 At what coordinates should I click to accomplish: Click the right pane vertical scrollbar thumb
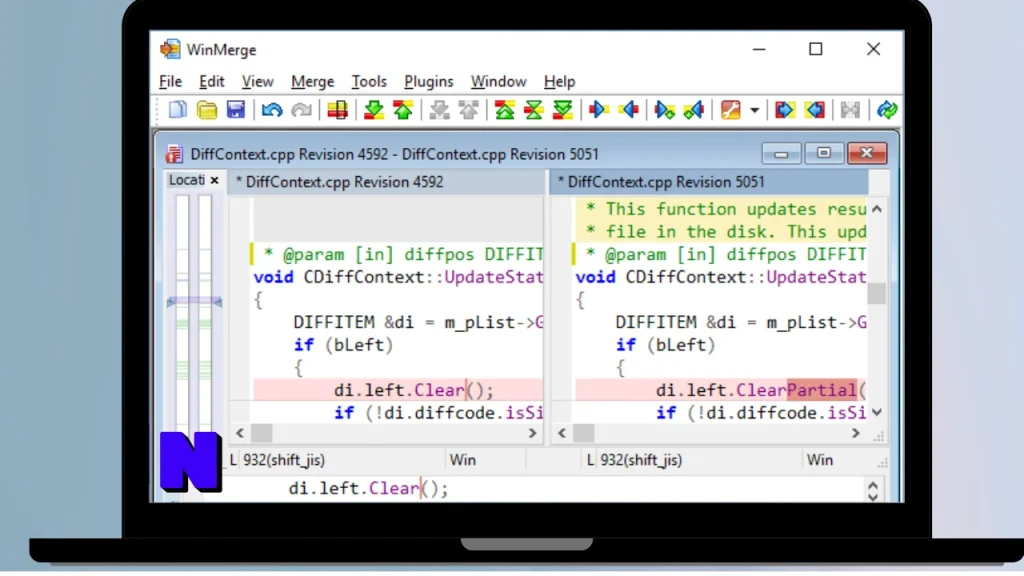click(x=876, y=294)
